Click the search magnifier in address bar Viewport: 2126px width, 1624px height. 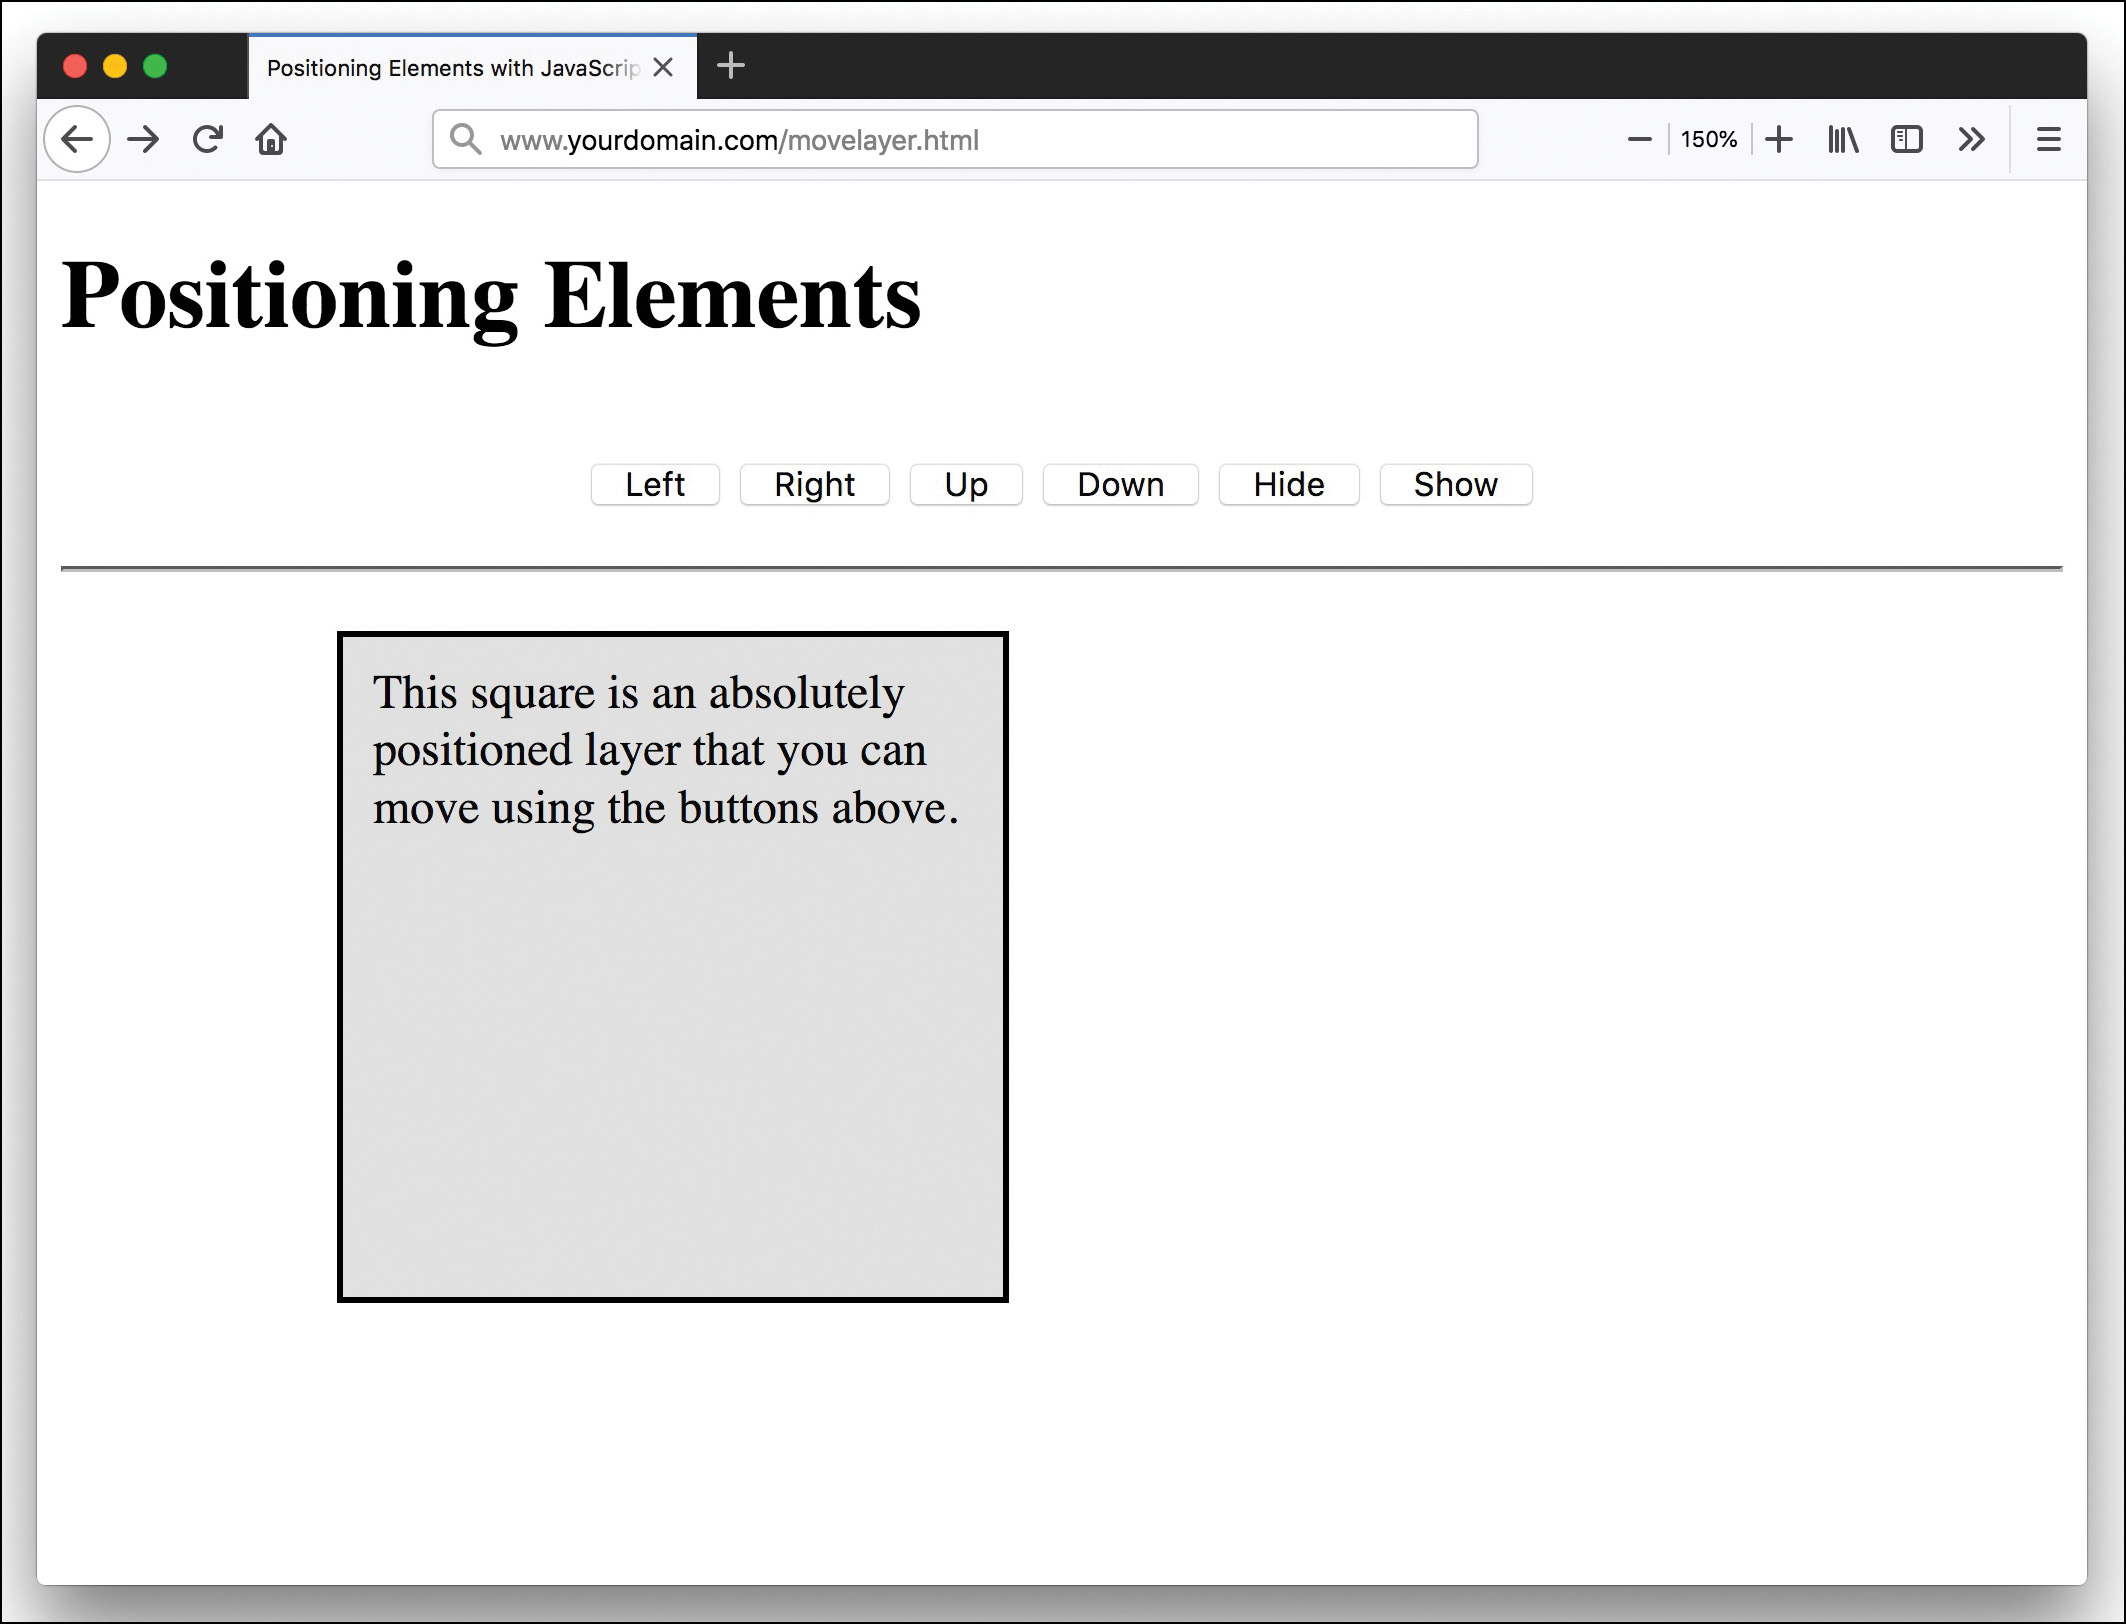point(464,139)
